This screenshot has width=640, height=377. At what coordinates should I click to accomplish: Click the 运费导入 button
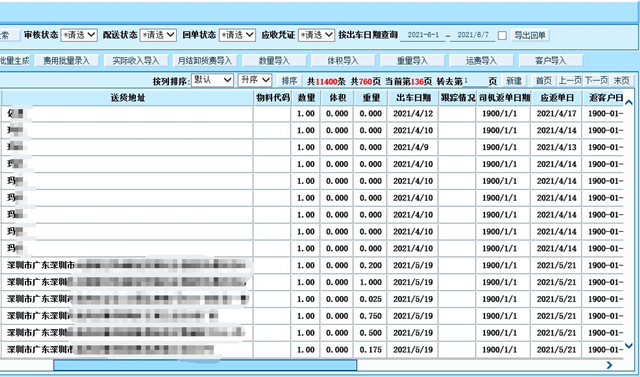481,61
